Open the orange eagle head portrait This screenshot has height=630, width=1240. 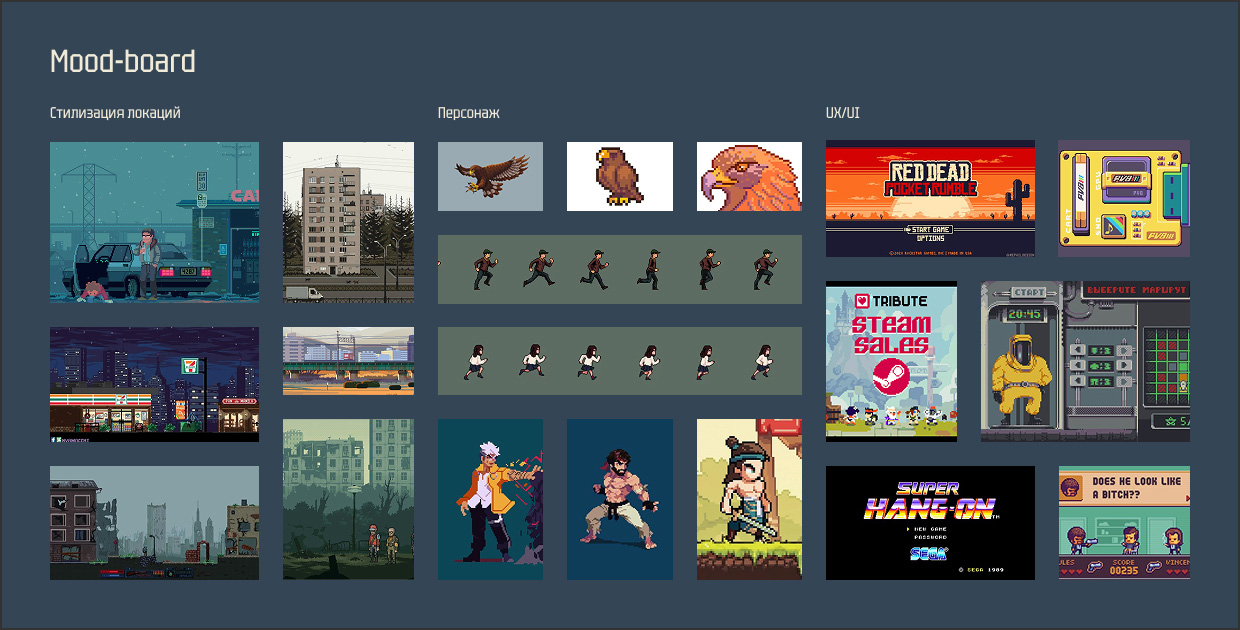click(749, 176)
